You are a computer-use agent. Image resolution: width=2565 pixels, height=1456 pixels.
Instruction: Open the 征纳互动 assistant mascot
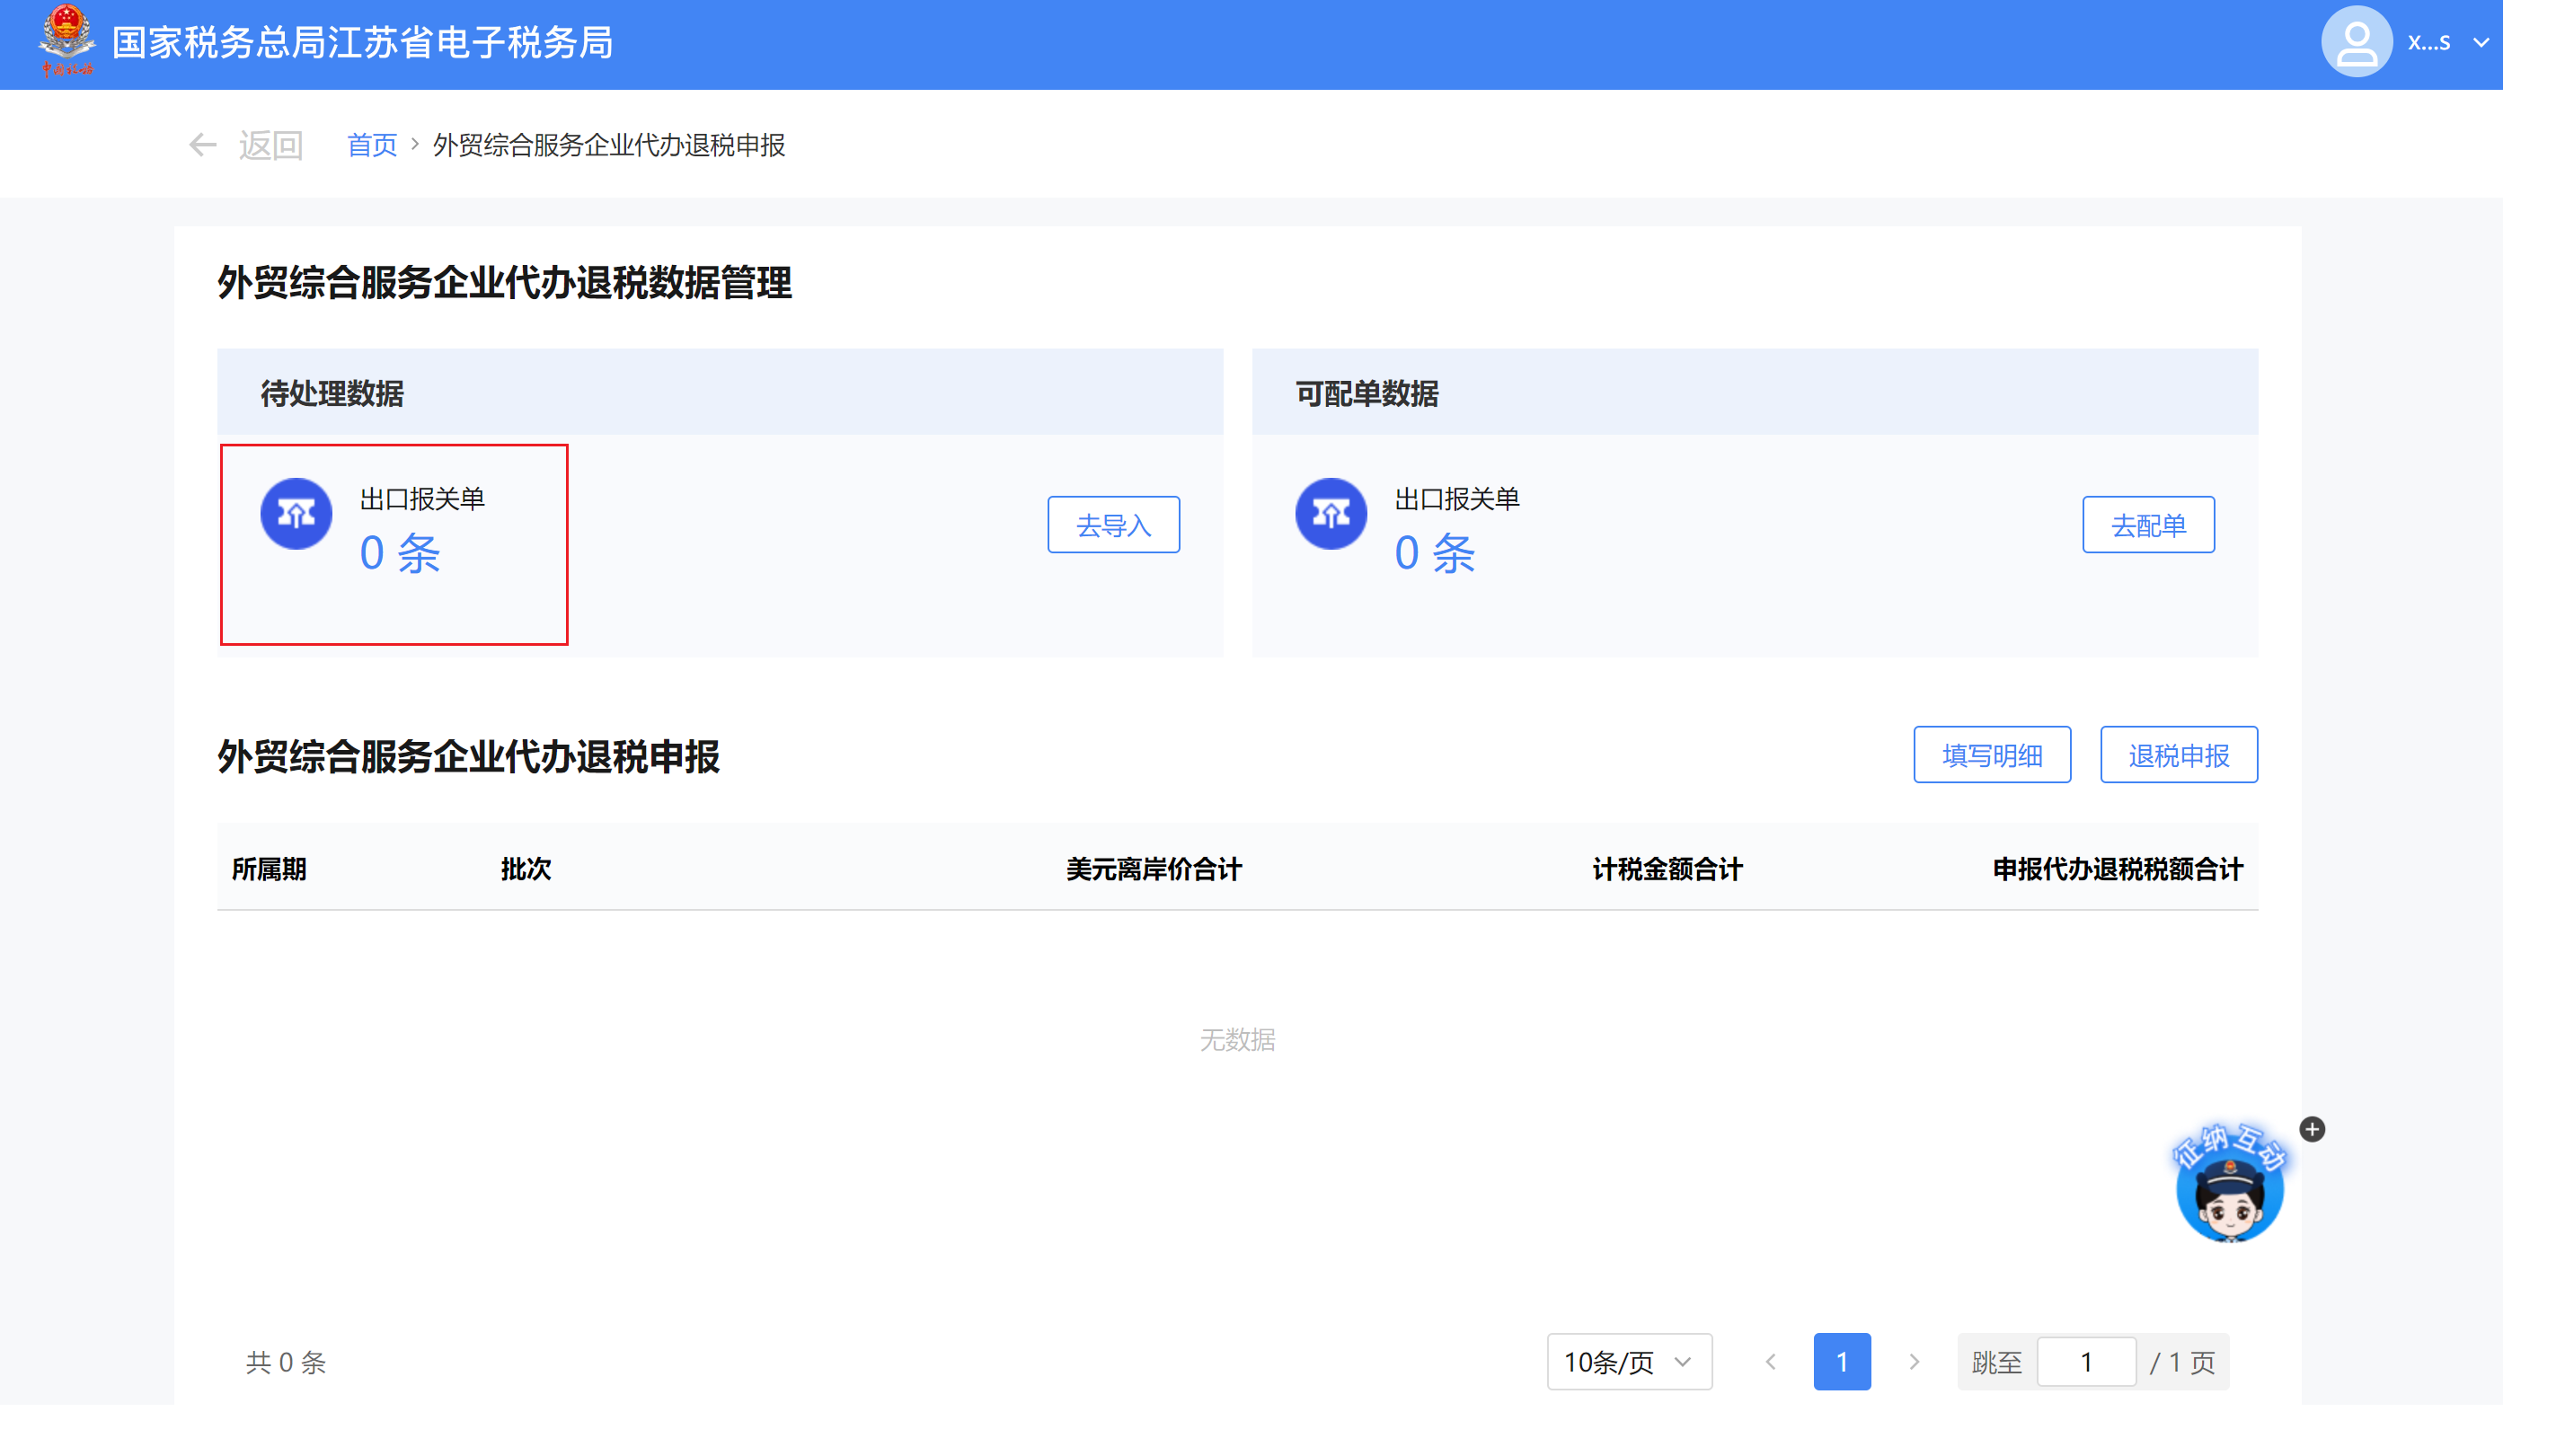(2228, 1189)
